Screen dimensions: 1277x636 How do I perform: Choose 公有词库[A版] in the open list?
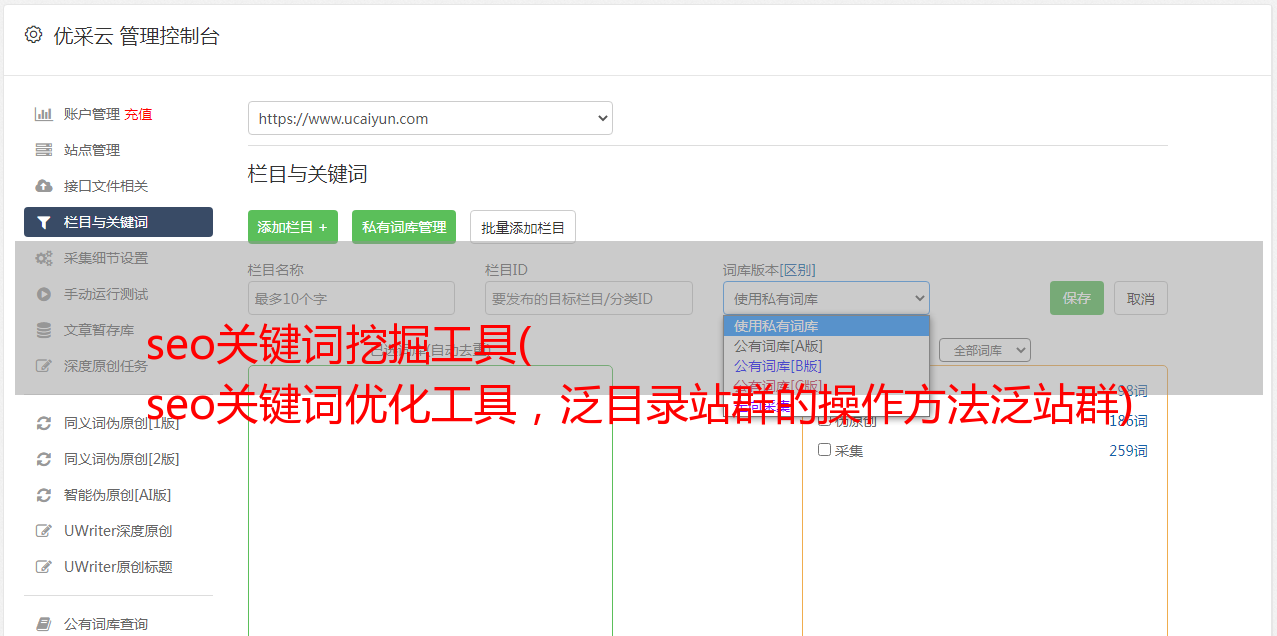(x=777, y=346)
